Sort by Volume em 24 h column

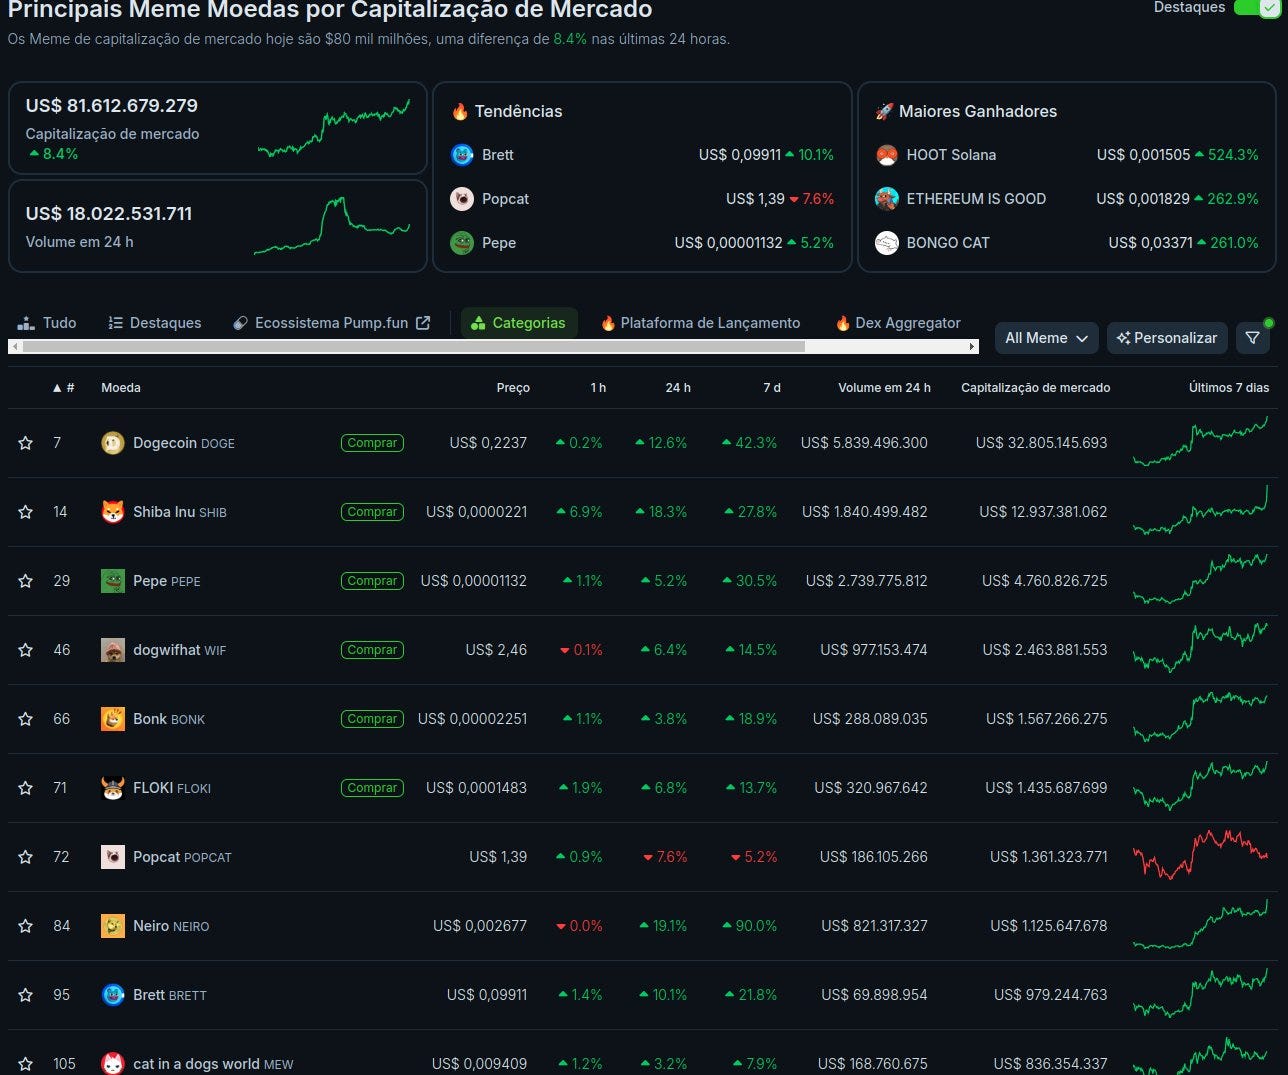pyautogui.click(x=884, y=388)
